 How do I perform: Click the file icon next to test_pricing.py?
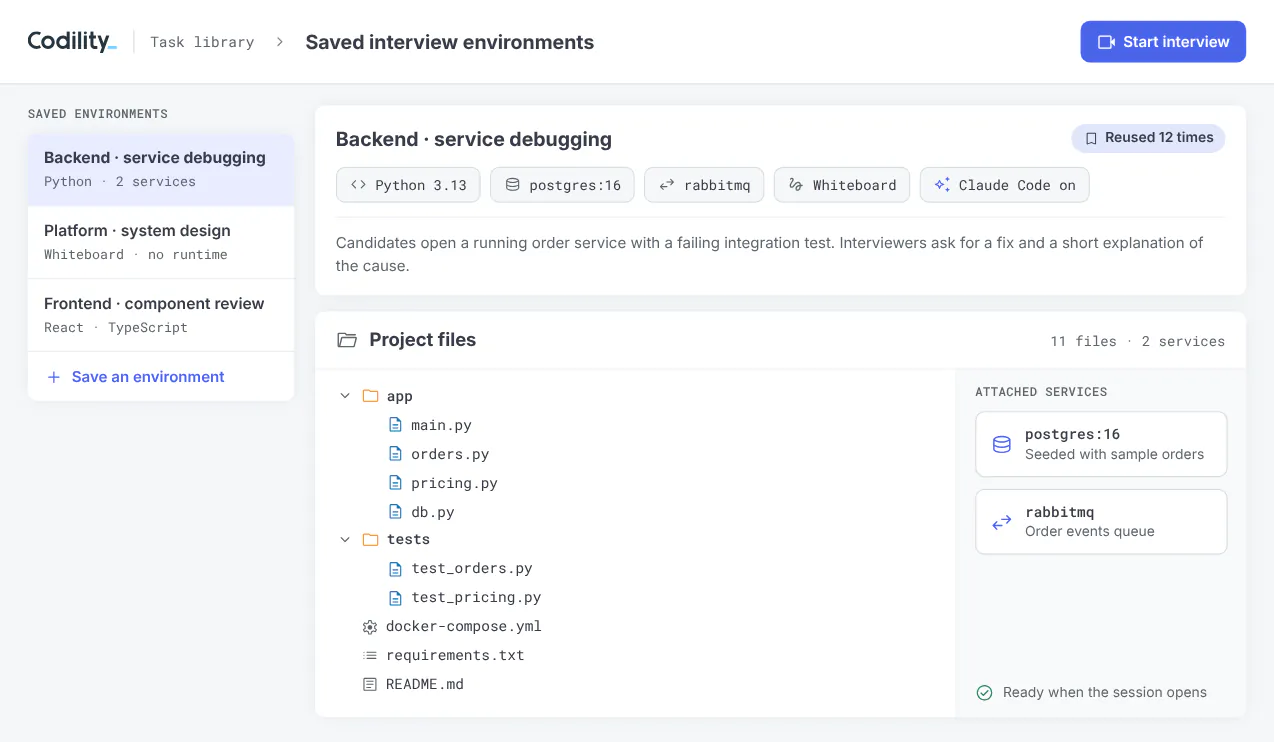(x=395, y=597)
